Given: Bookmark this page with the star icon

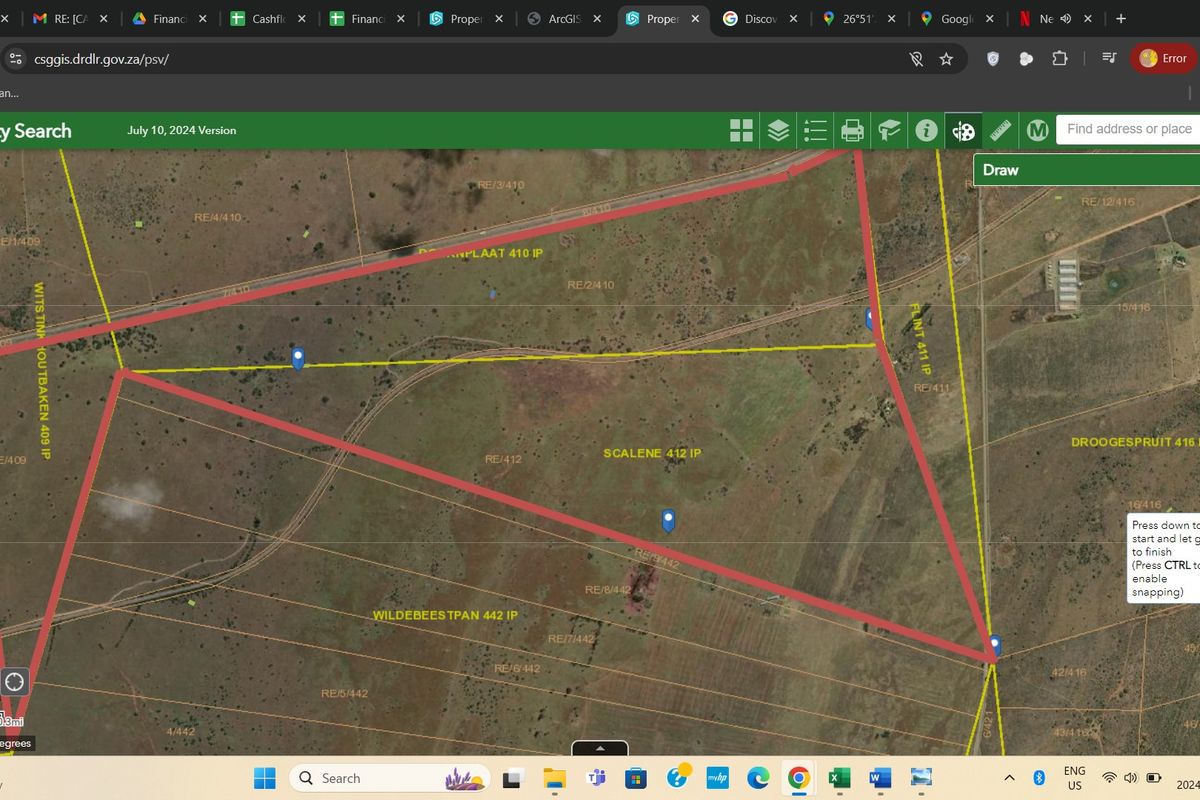Looking at the screenshot, I should [946, 59].
